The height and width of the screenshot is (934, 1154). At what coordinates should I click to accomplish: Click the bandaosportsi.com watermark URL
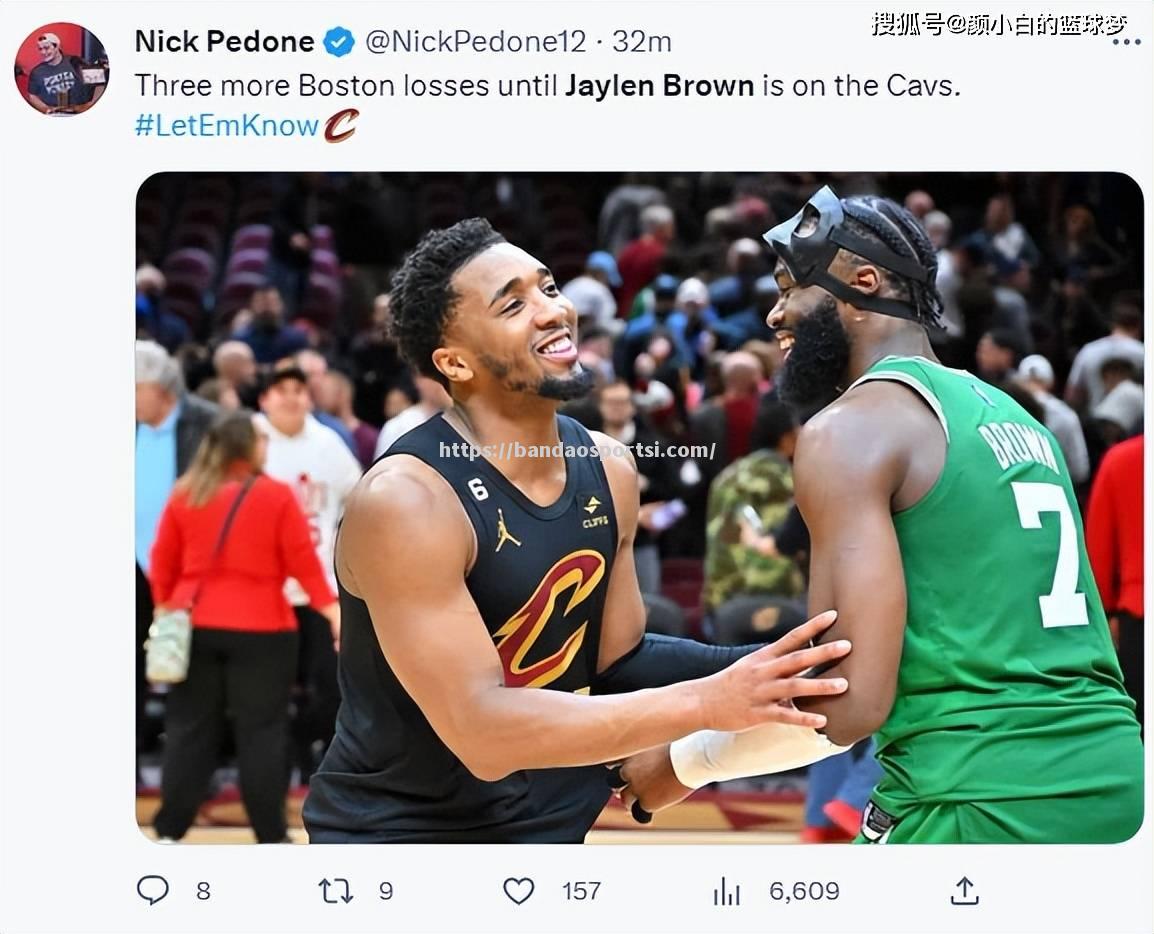pos(577,450)
